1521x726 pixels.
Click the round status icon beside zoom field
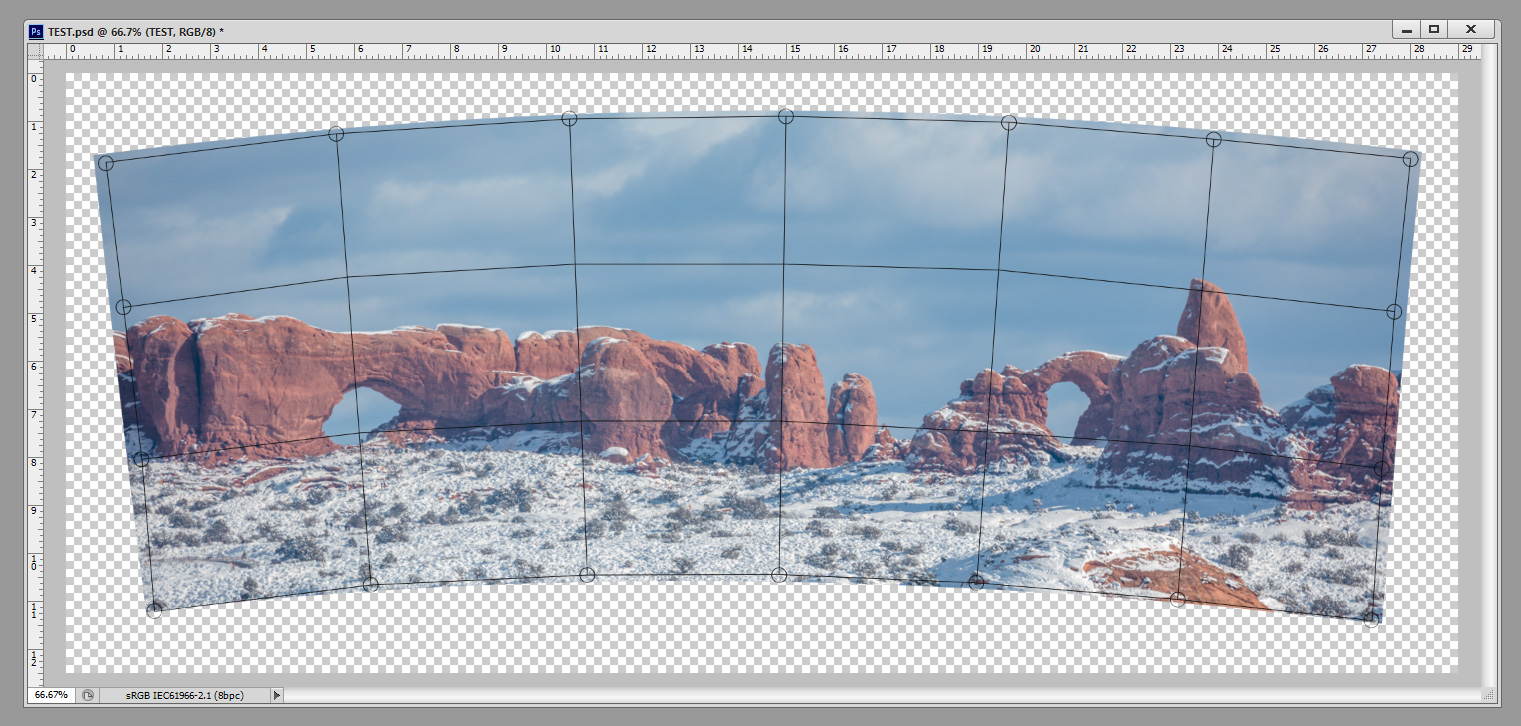(x=88, y=695)
